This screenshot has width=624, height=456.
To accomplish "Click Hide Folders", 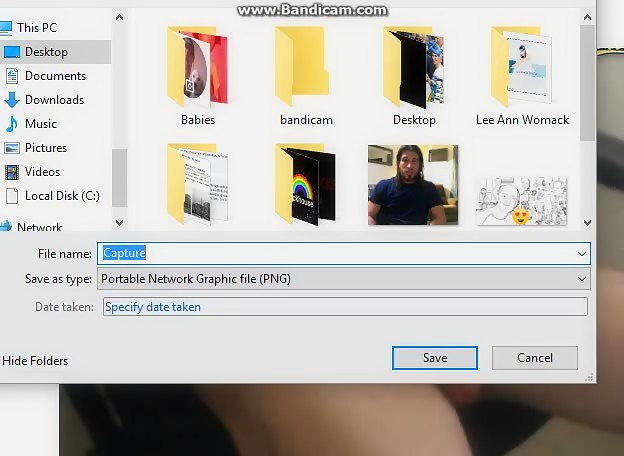I will [35, 361].
